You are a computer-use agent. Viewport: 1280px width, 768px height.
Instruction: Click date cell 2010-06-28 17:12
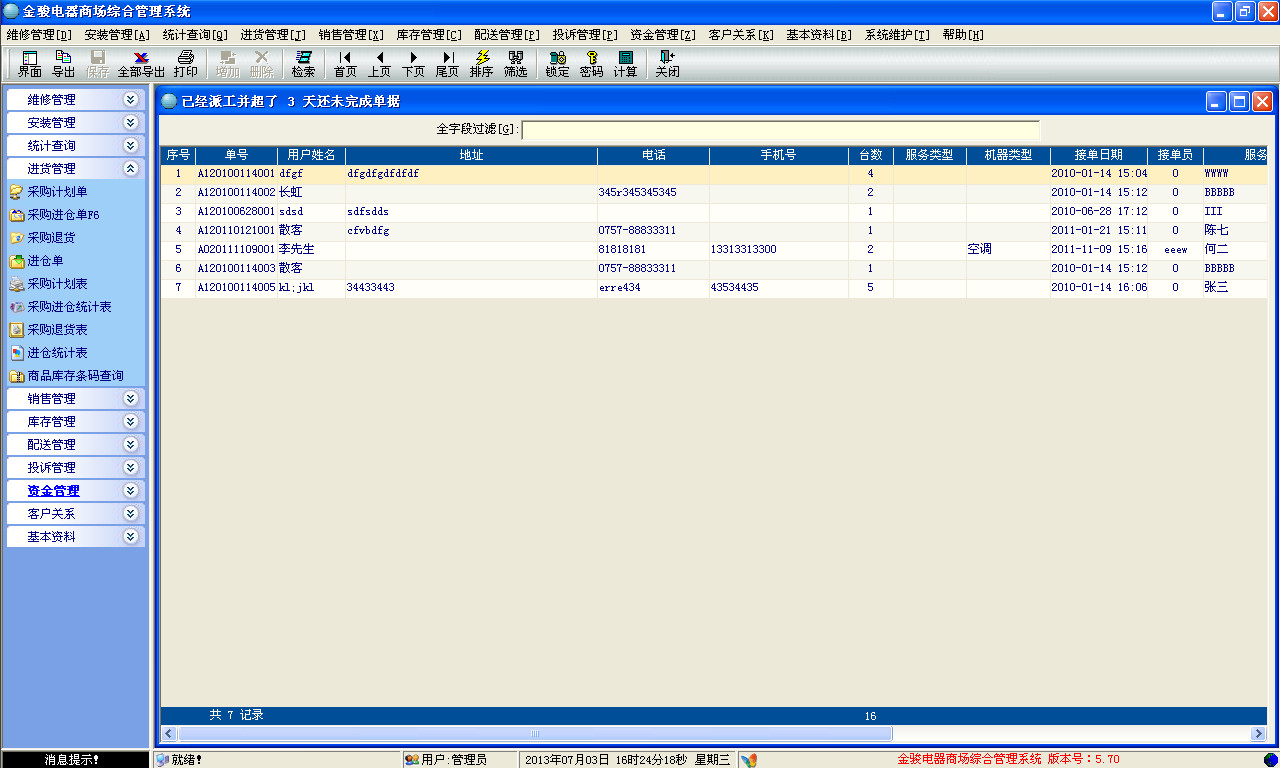(1099, 211)
